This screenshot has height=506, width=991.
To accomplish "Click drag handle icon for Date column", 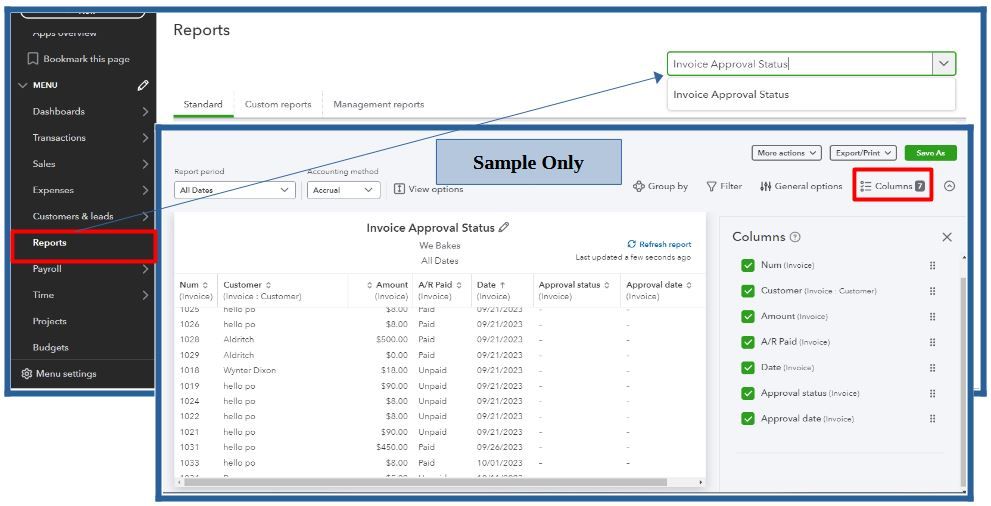I will (932, 368).
